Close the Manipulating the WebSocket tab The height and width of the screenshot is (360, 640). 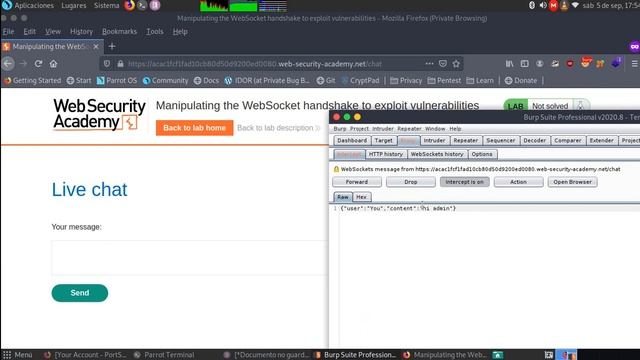coord(96,47)
